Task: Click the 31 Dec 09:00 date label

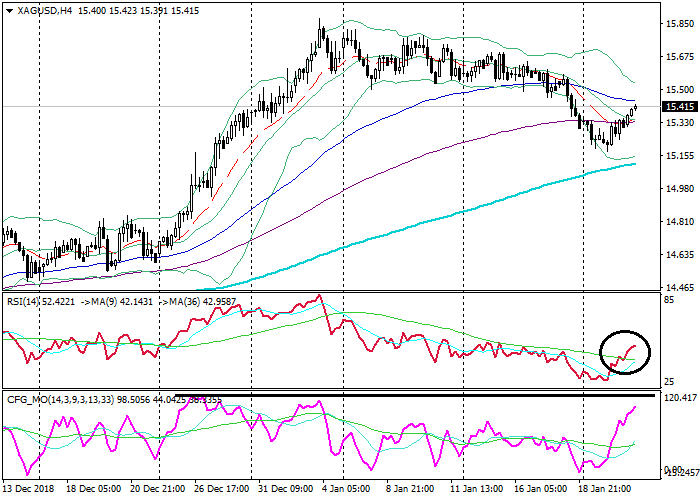Action: pos(284,490)
